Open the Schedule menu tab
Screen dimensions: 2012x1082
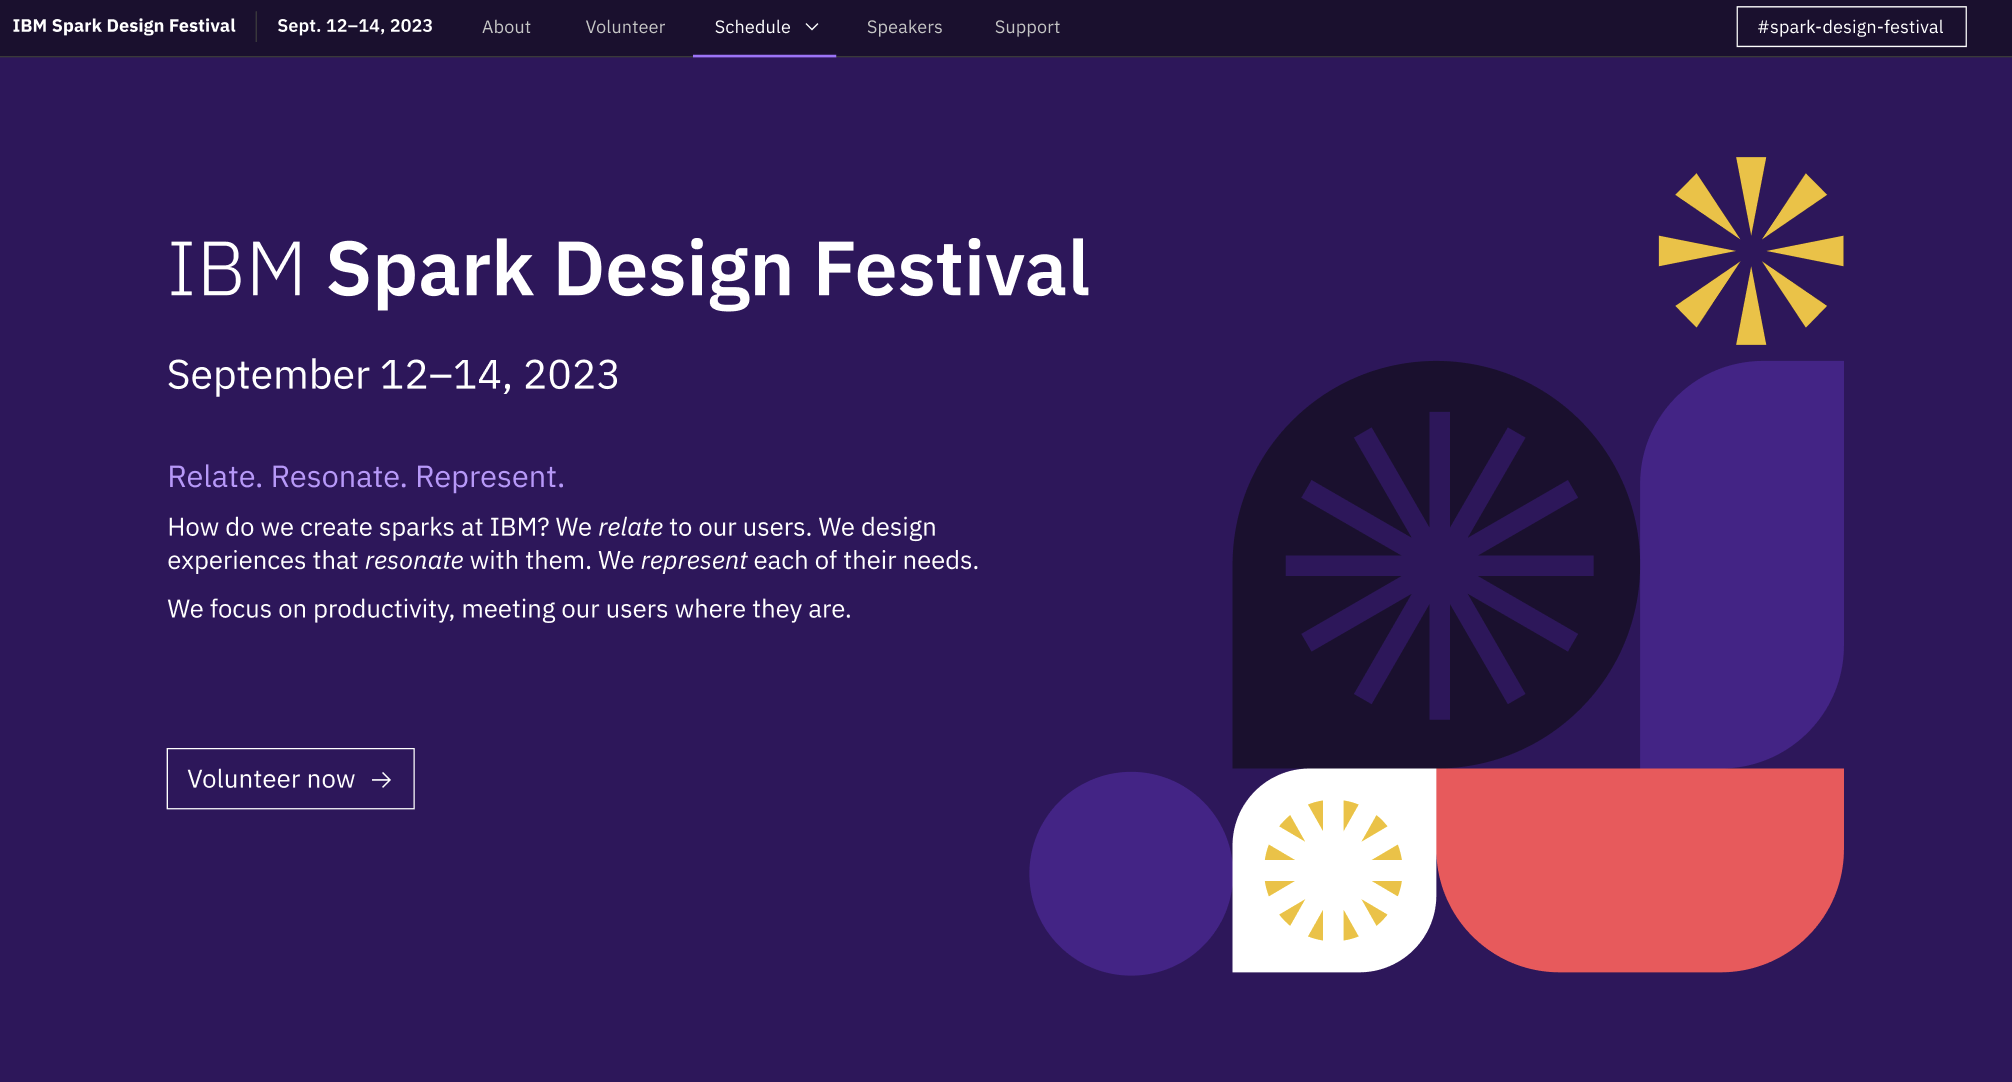(x=764, y=27)
